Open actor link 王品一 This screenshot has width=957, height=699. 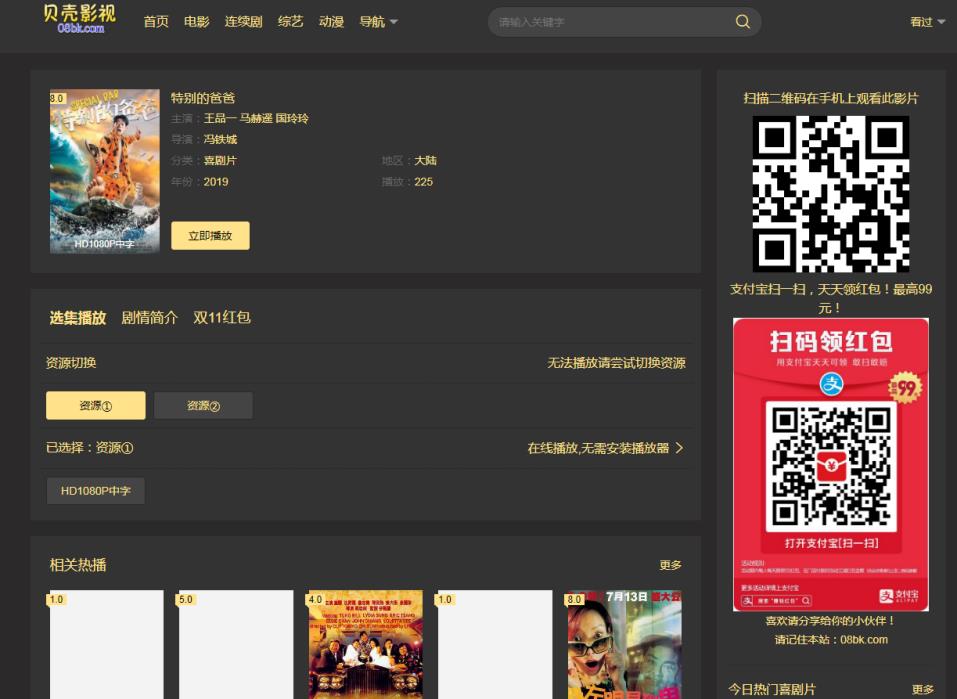pos(220,118)
